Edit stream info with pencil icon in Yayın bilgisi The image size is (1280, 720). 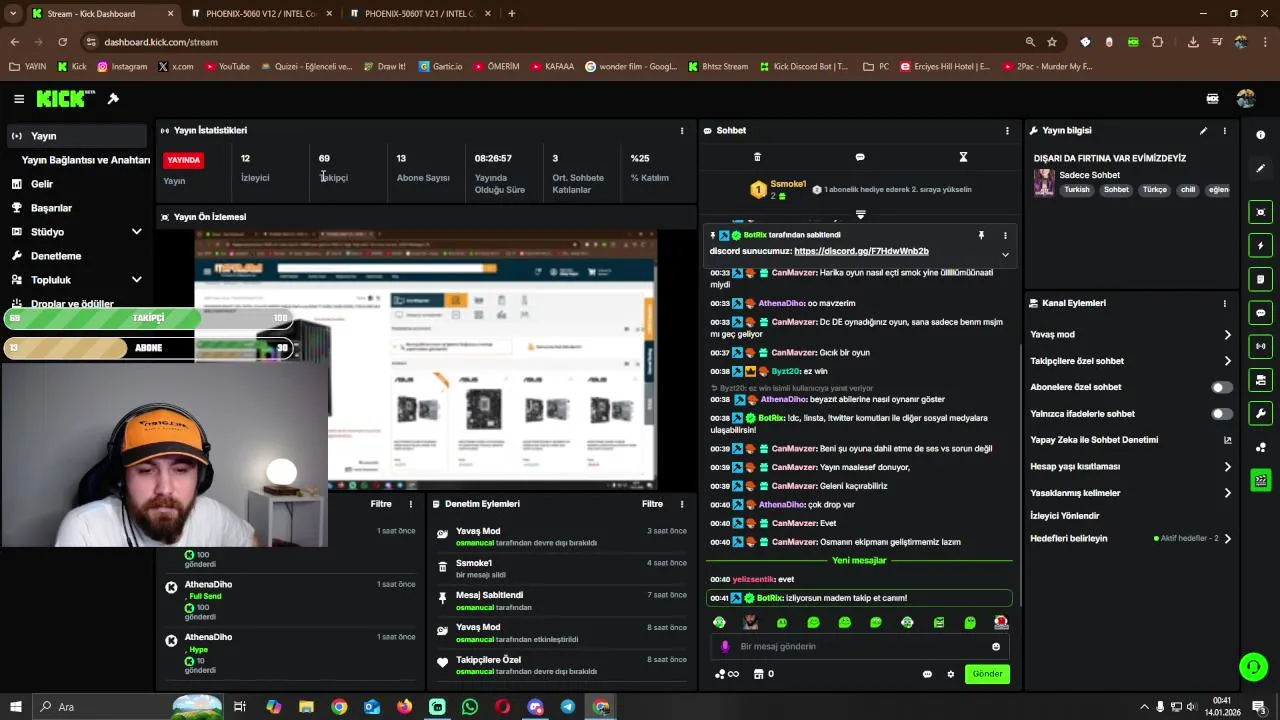coord(1203,131)
